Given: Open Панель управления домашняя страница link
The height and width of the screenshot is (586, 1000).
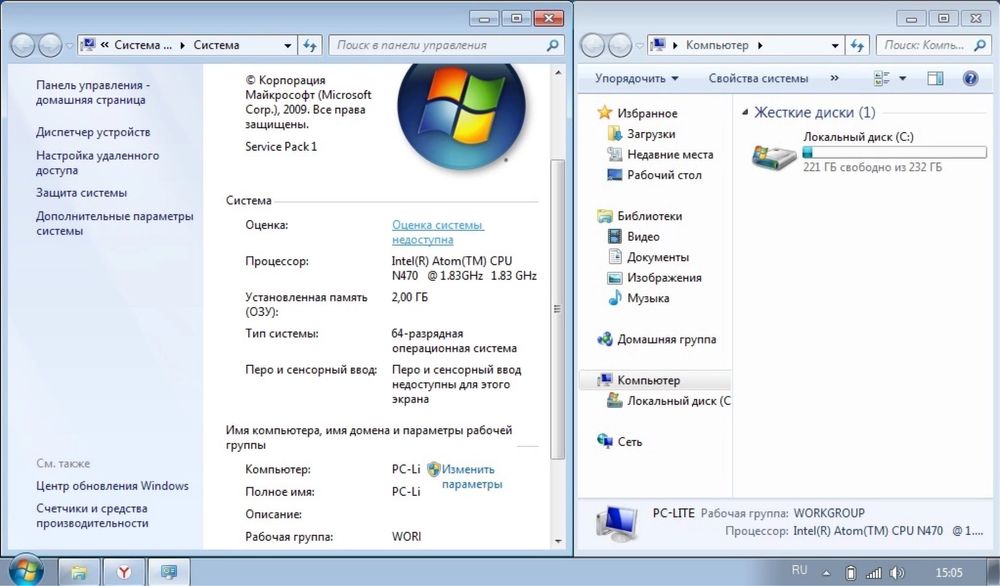Looking at the screenshot, I should [93, 92].
